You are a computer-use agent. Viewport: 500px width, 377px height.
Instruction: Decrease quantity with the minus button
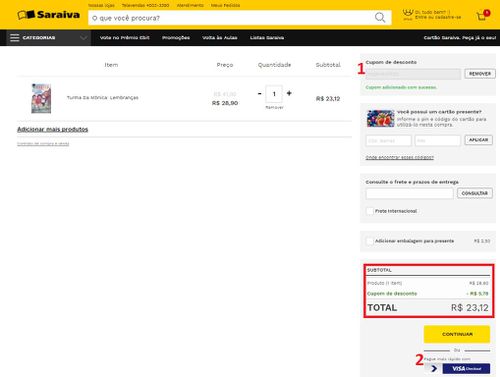pyautogui.click(x=260, y=94)
